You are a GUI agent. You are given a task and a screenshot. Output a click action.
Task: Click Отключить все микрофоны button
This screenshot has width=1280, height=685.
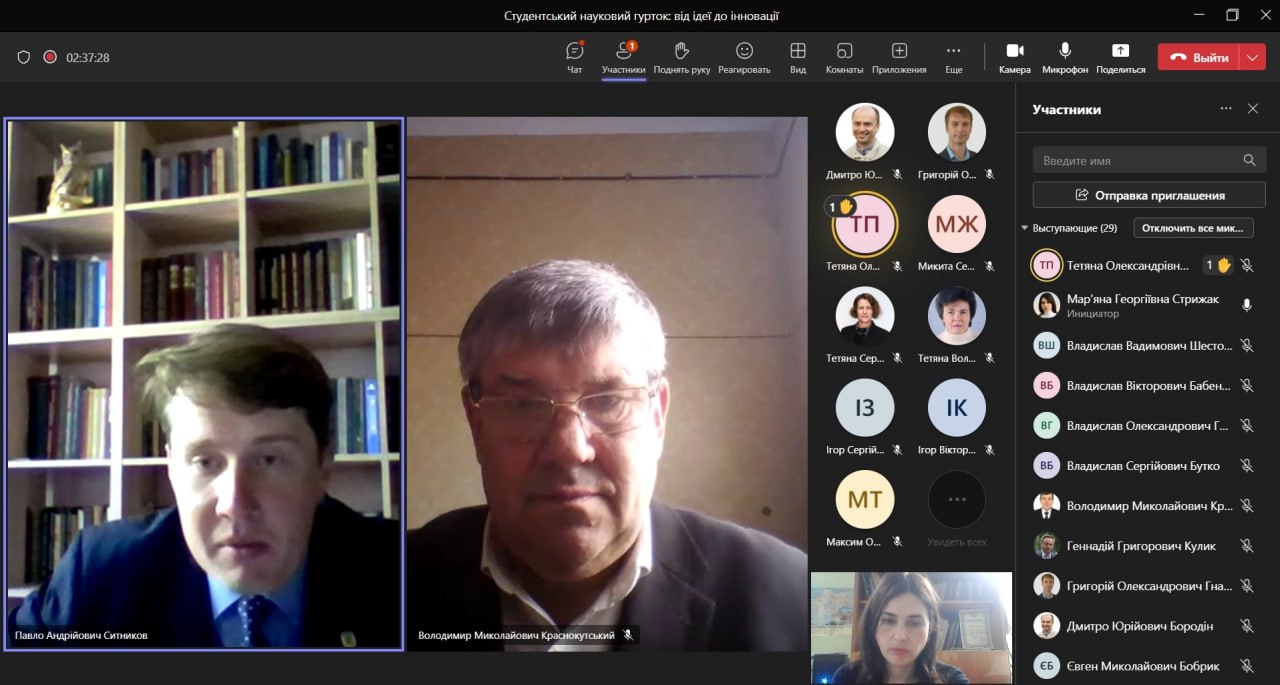1193,228
